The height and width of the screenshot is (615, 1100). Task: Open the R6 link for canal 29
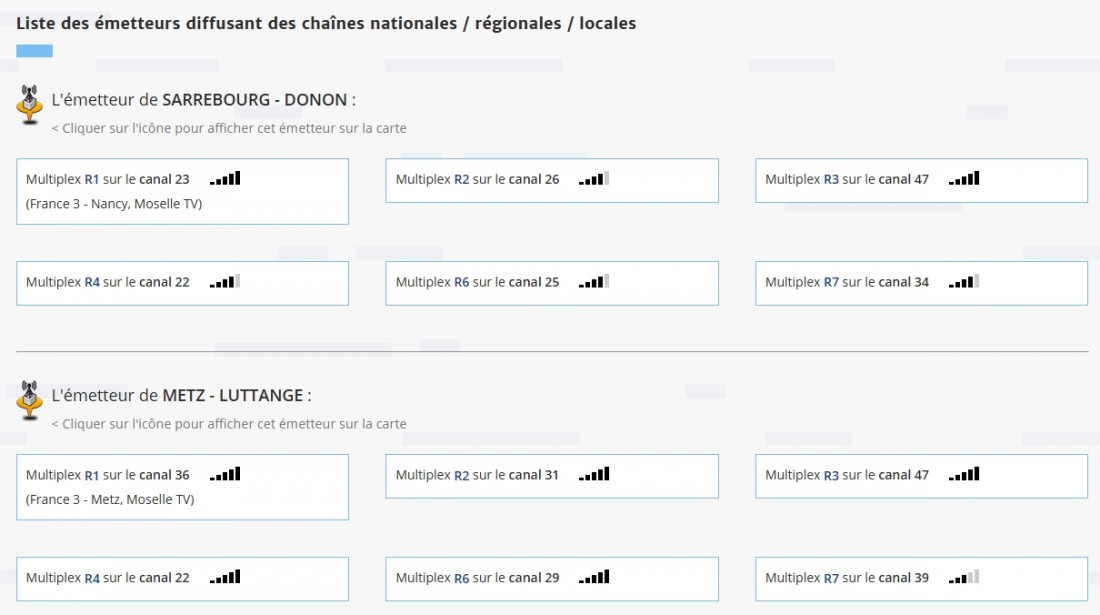[x=462, y=578]
